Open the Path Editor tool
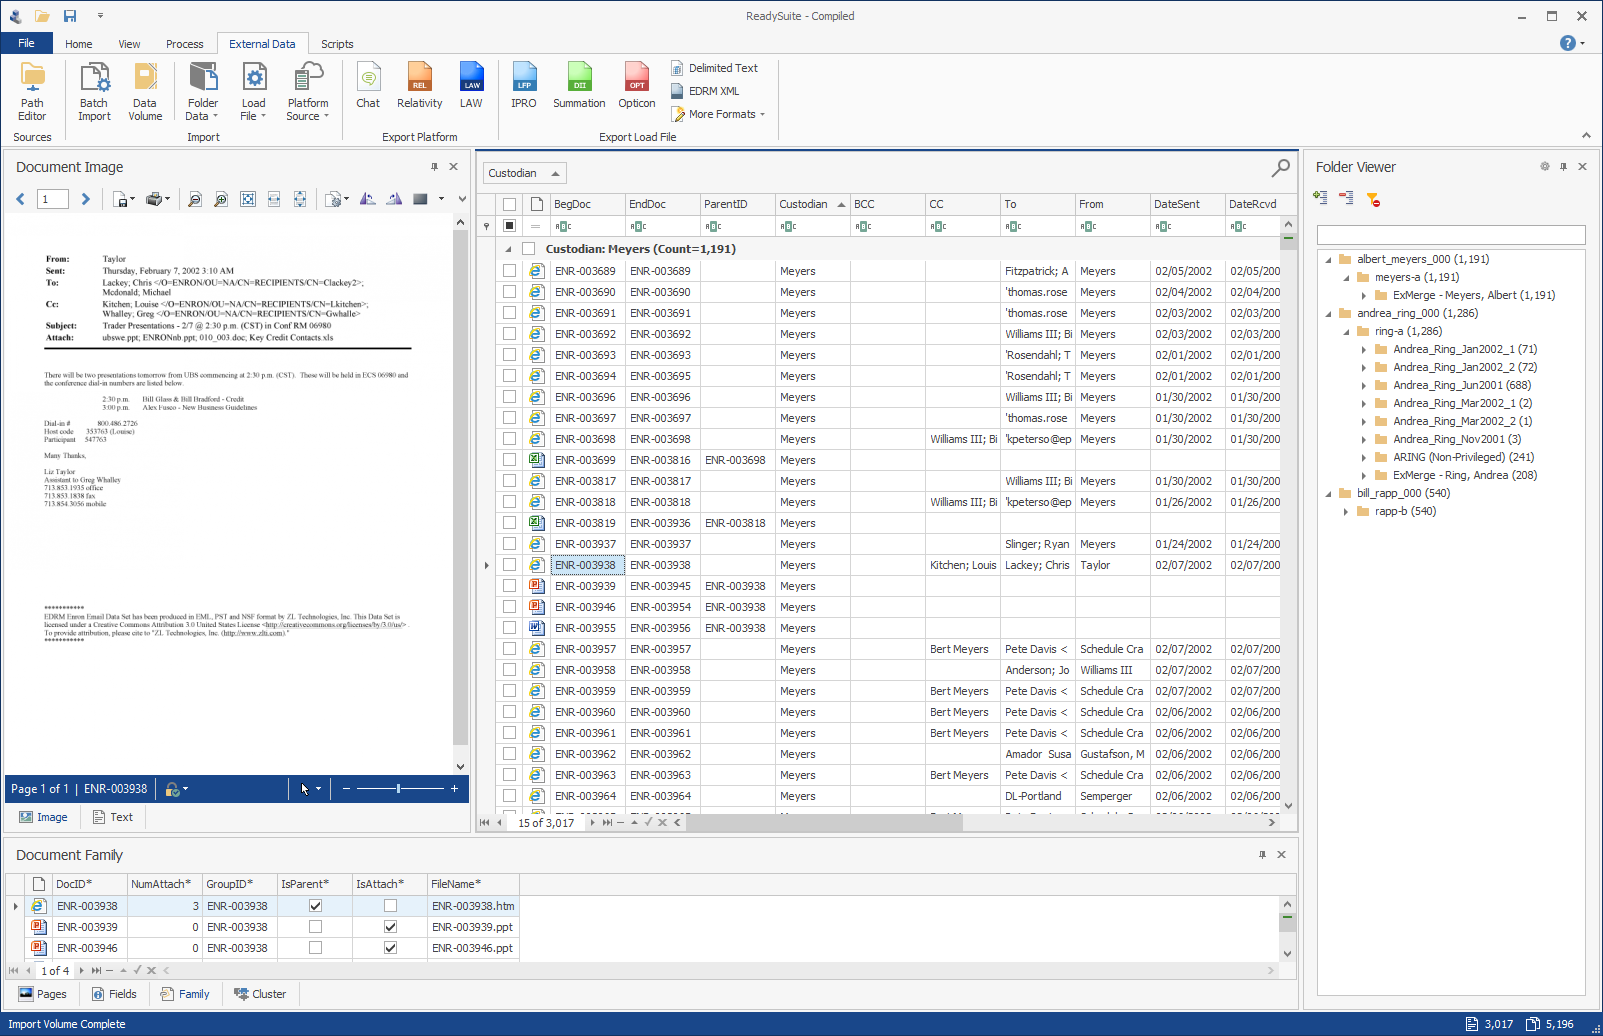 click(32, 91)
